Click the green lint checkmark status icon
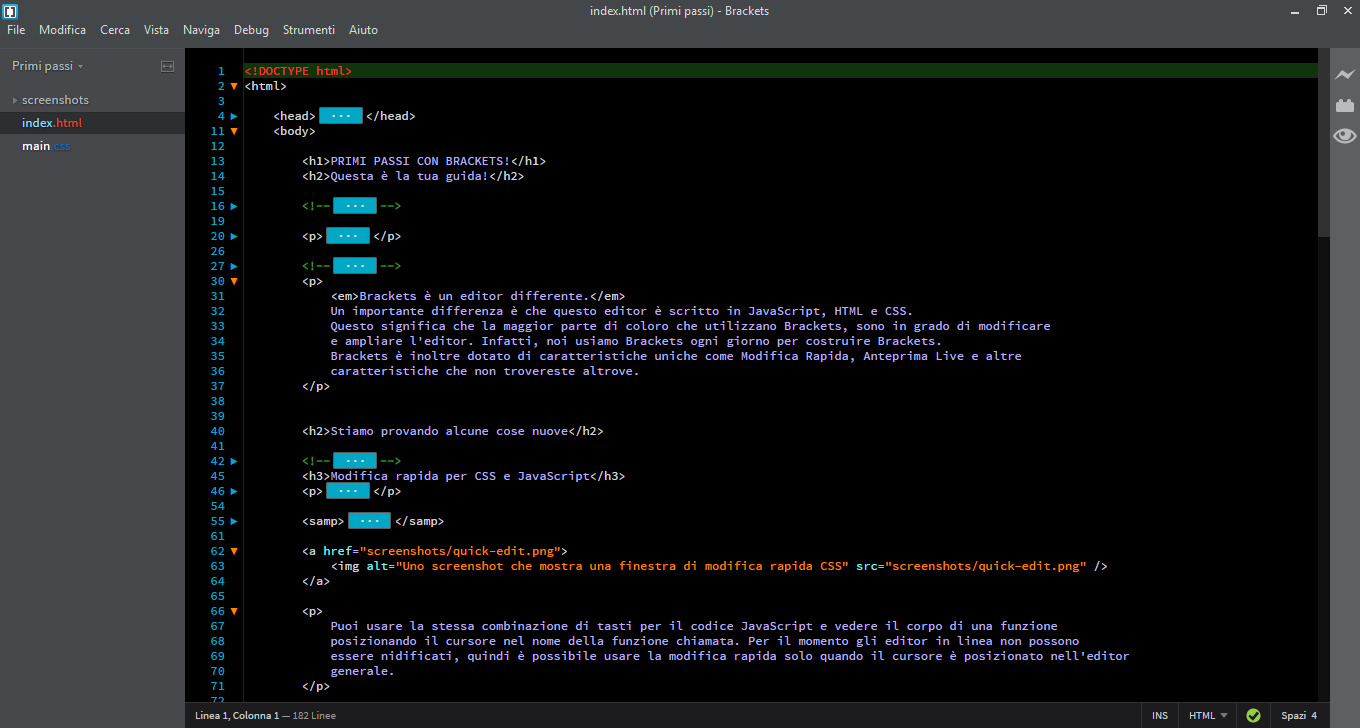1360x728 pixels. pos(1253,716)
